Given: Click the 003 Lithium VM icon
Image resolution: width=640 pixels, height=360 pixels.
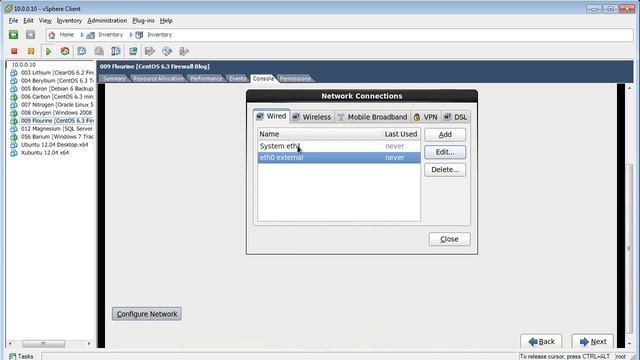Looking at the screenshot, I should pos(14,73).
